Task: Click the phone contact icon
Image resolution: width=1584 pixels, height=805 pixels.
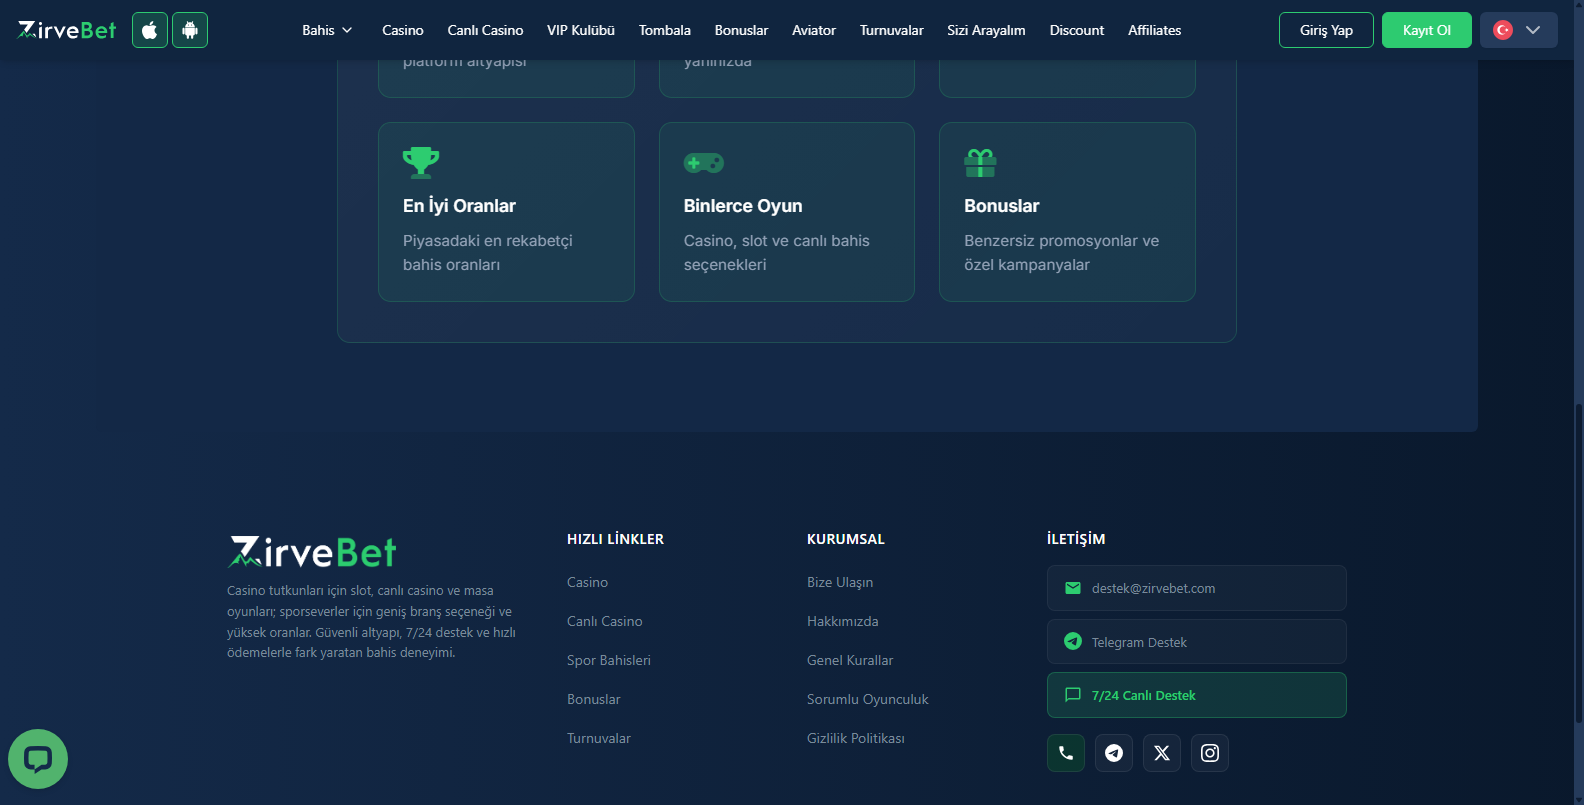Action: [1066, 753]
